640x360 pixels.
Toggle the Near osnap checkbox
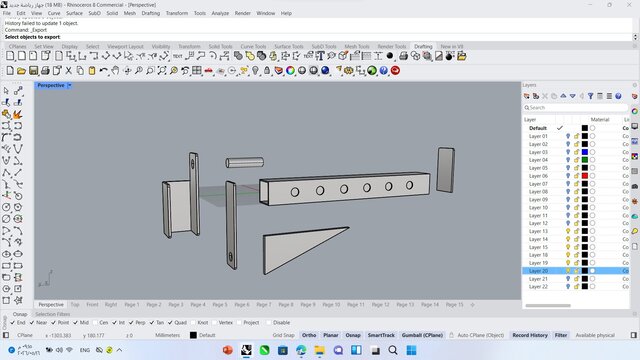click(32, 322)
